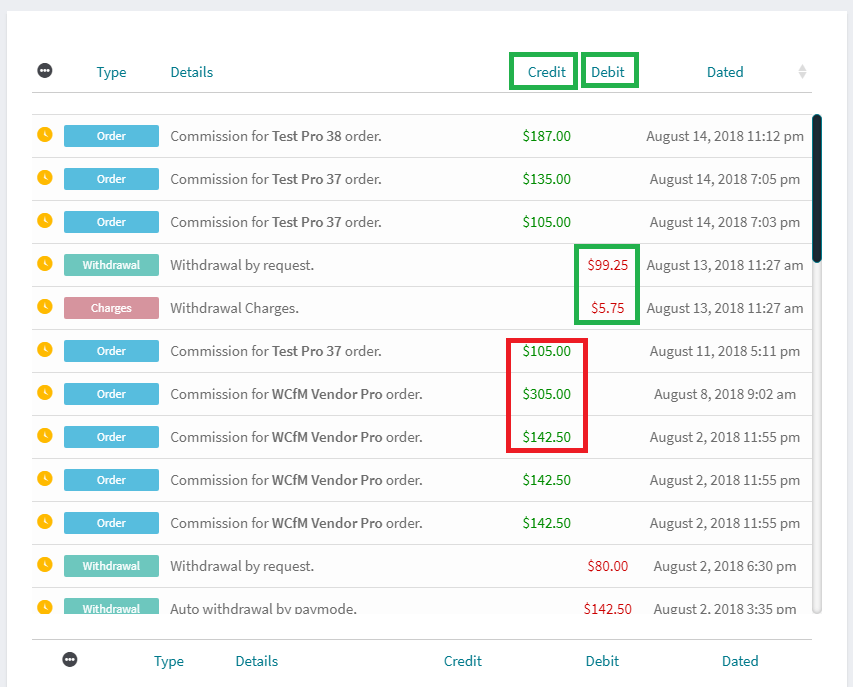The height and width of the screenshot is (687, 853).
Task: Click the $99.25 debit amount on August 13
Action: [607, 264]
